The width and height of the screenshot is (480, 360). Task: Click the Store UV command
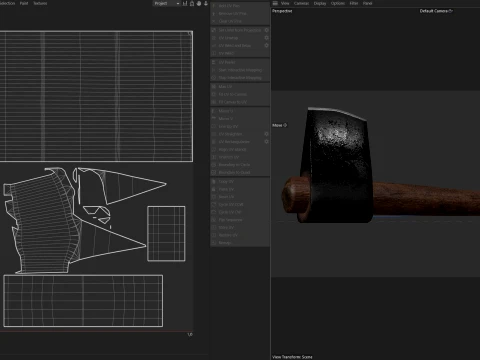226,228
